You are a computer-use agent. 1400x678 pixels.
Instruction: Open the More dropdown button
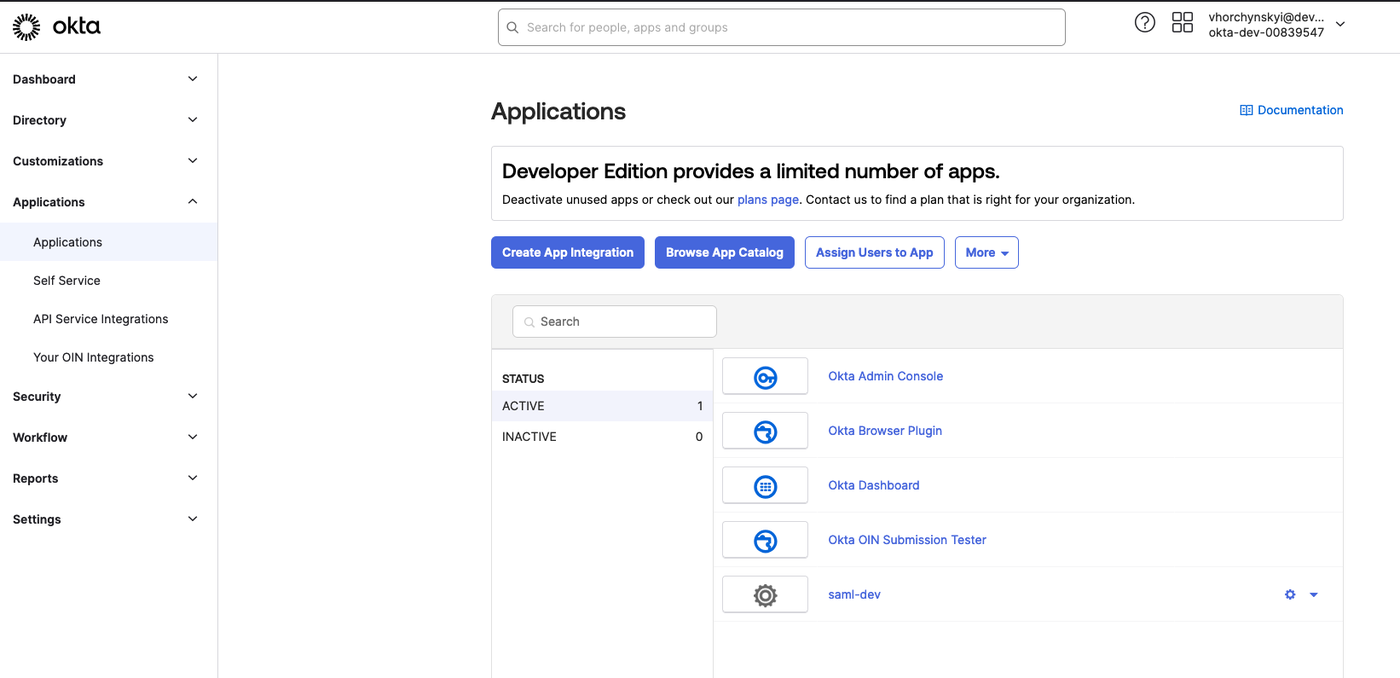986,253
